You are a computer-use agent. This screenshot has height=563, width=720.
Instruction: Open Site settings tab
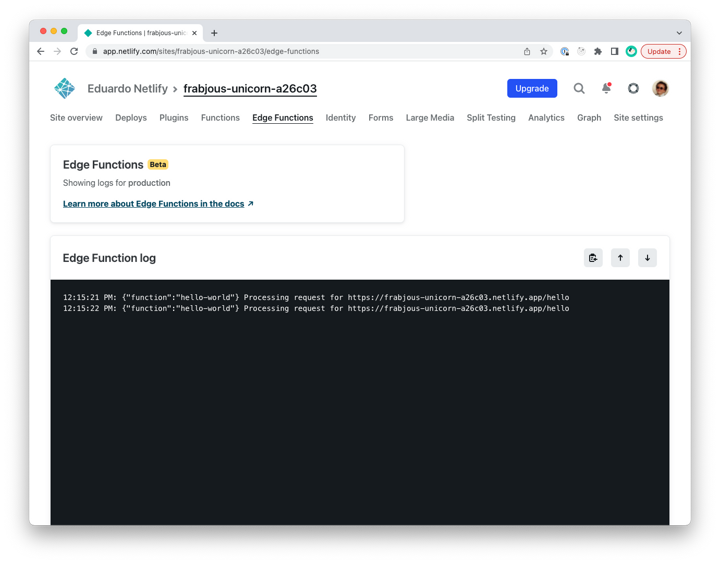(638, 118)
